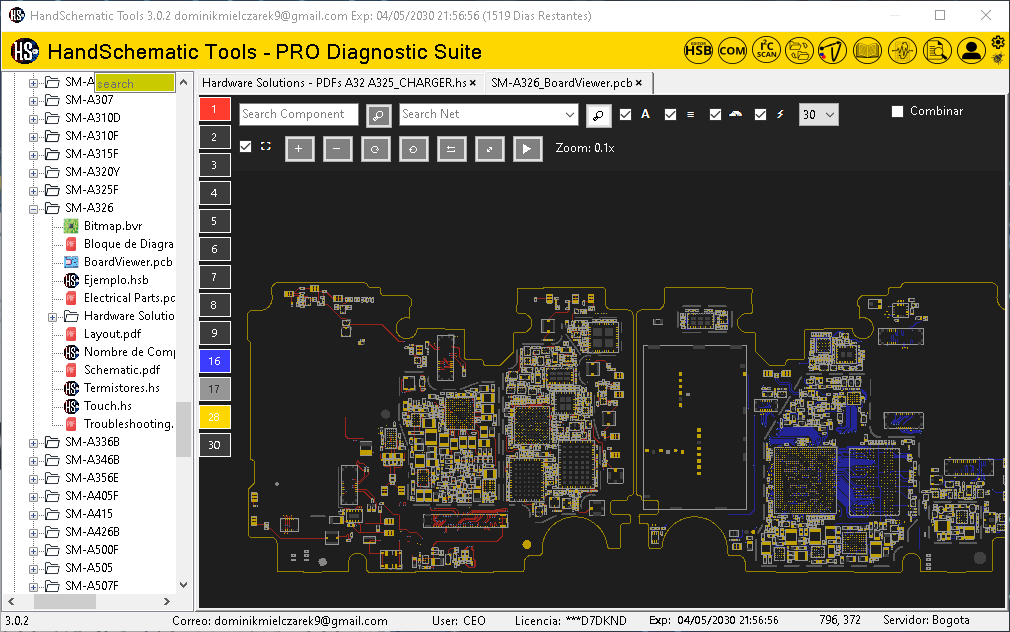Expand the SM-A505 folder
Image resolution: width=1010 pixels, height=632 pixels.
point(33,569)
